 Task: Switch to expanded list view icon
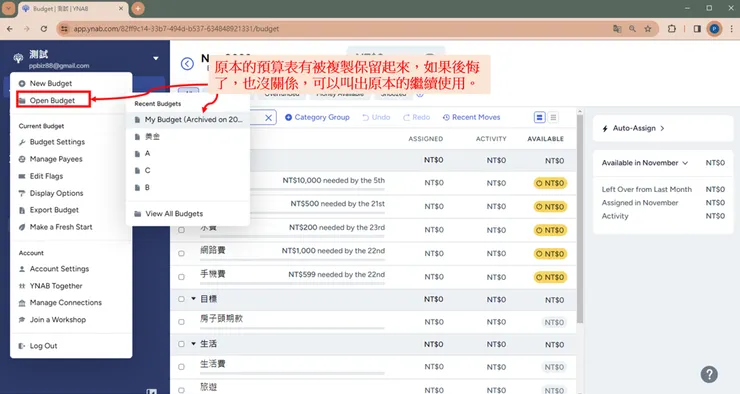539,117
